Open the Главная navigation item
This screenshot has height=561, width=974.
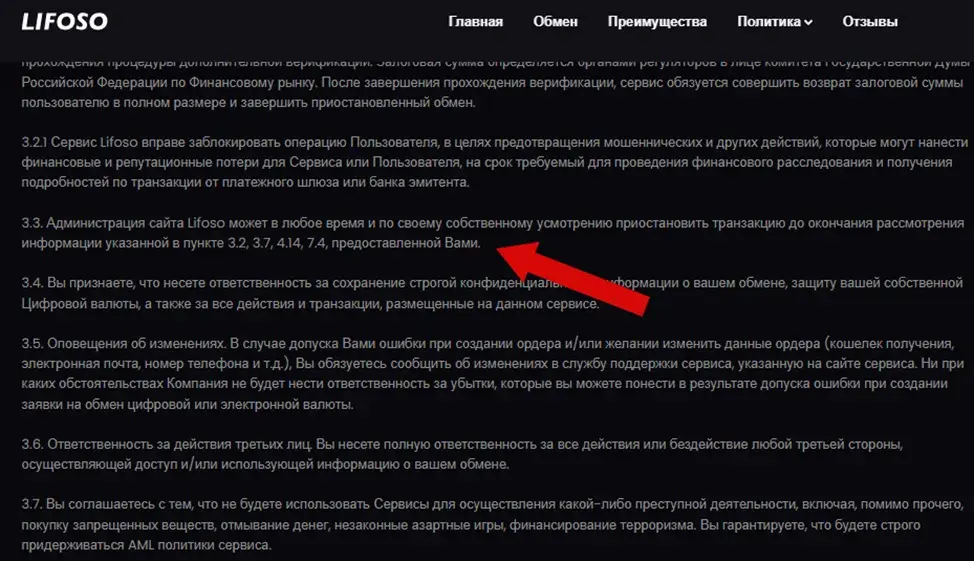coord(475,22)
